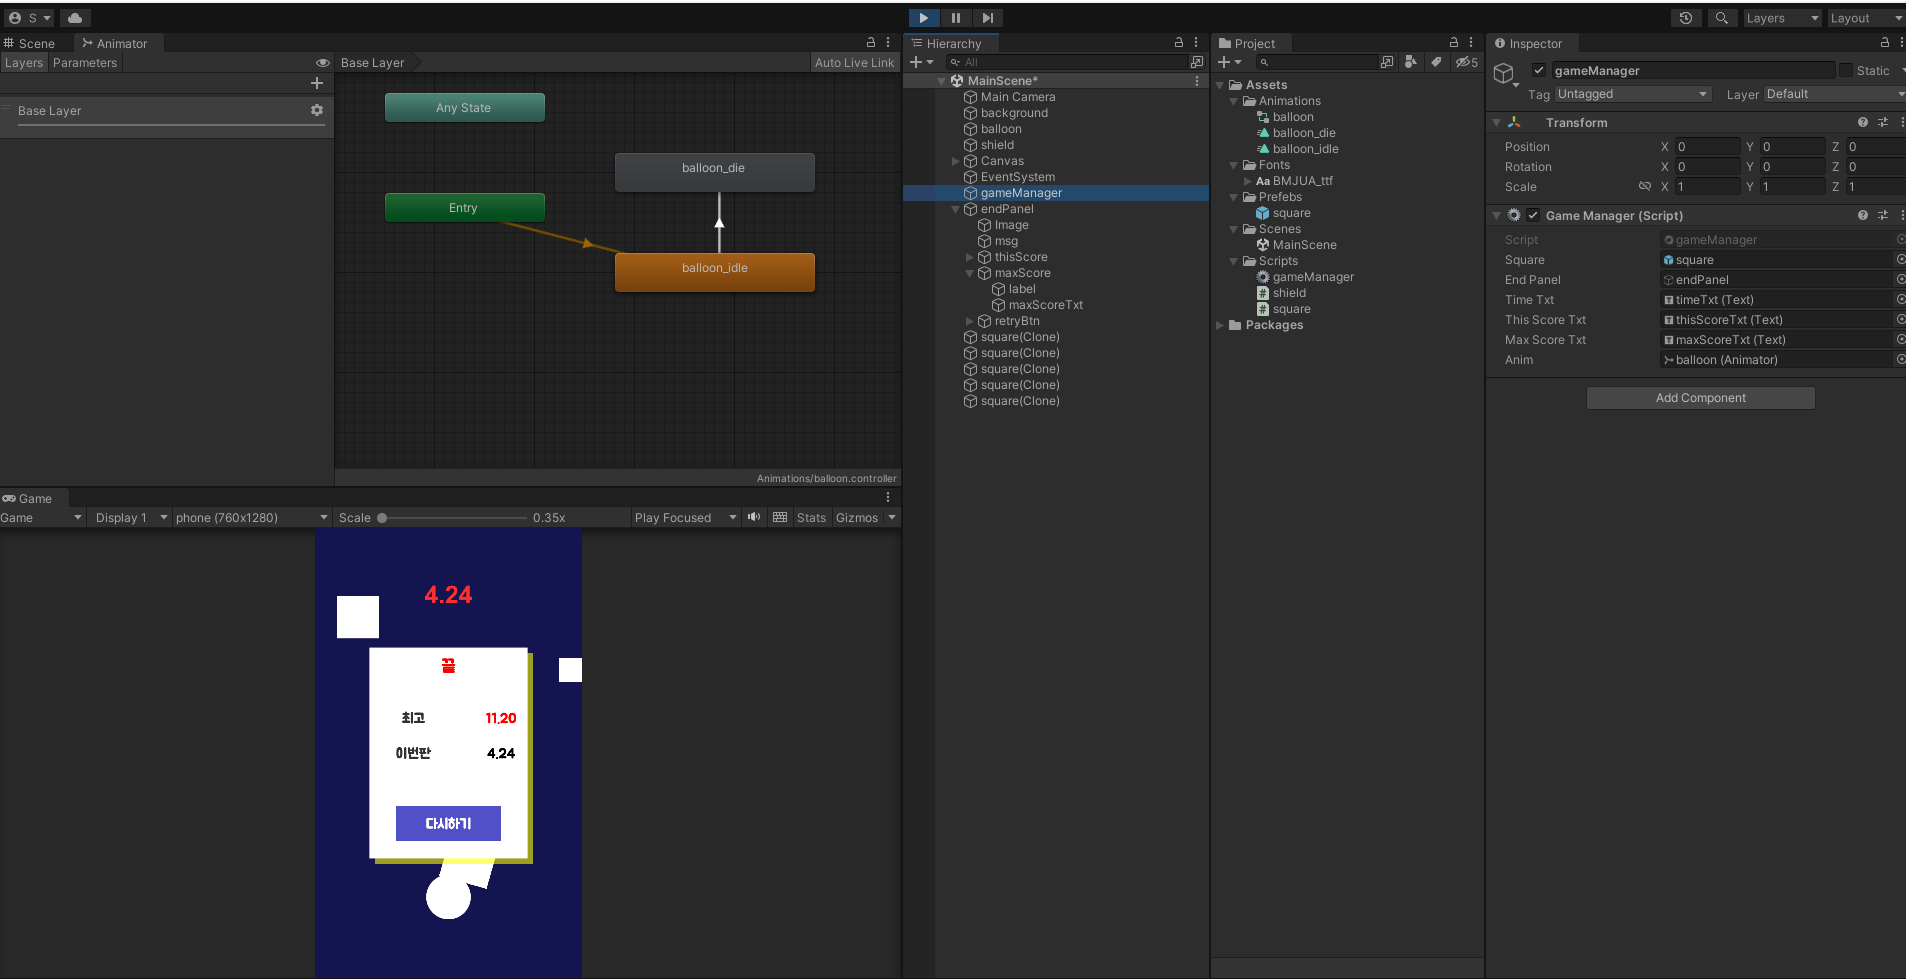Click the Step frame button

(987, 18)
